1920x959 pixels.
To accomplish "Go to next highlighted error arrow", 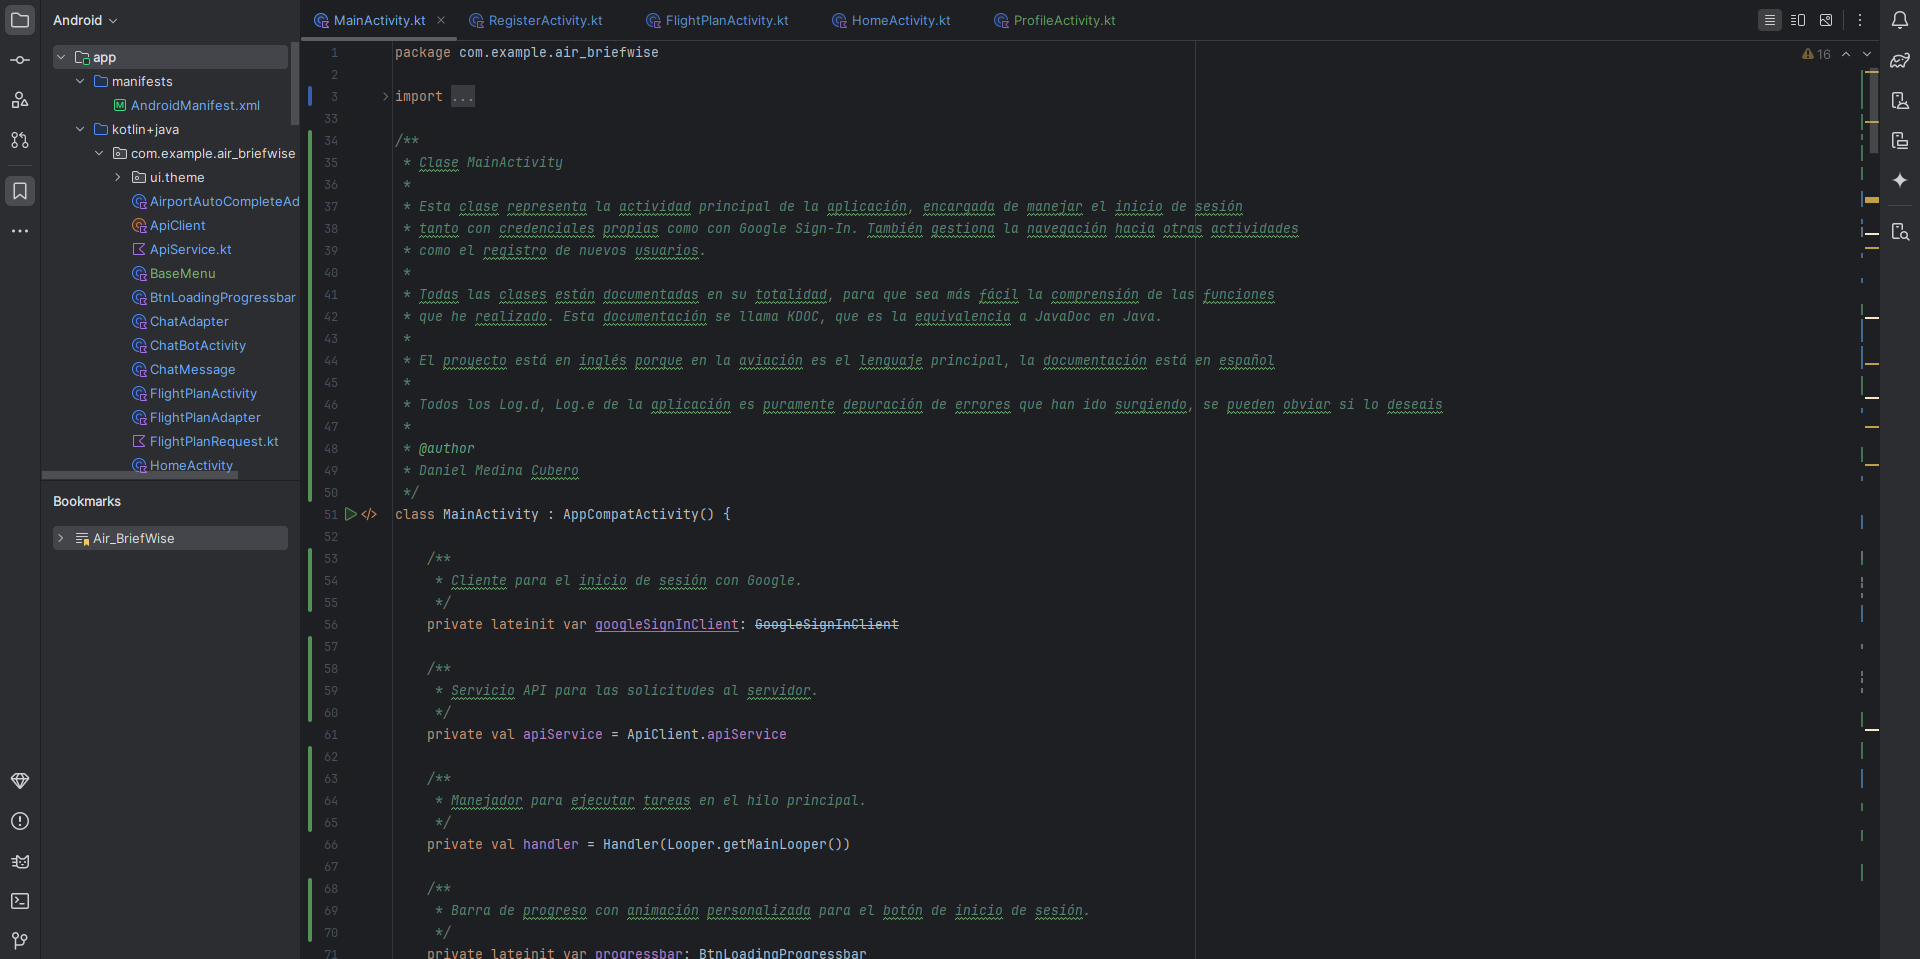I will 1866,54.
